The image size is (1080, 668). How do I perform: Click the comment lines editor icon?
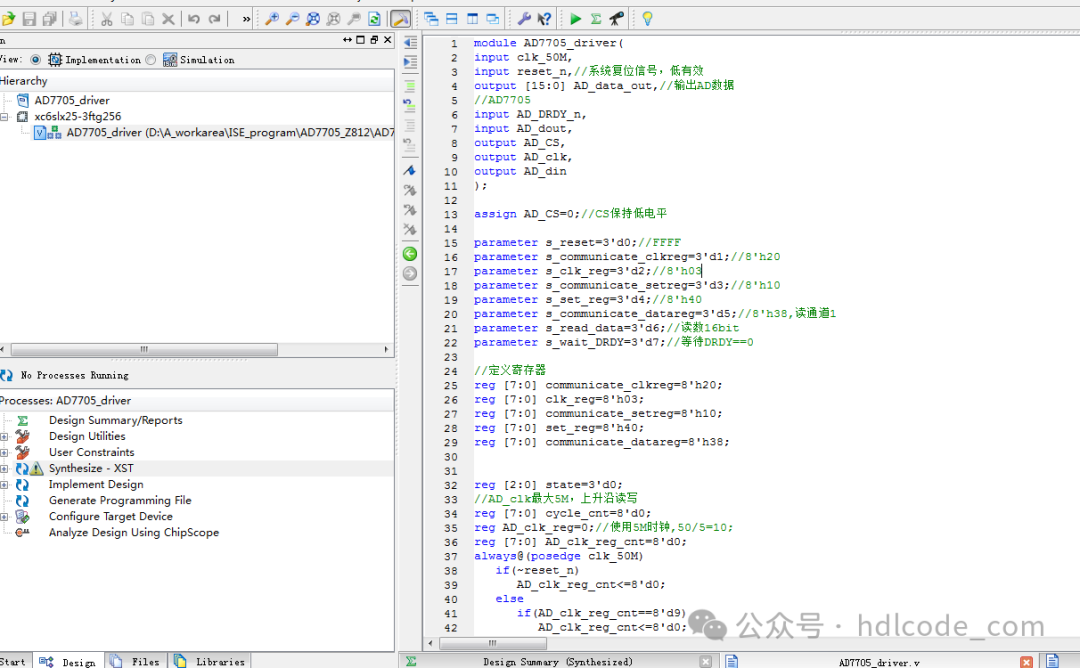coord(410,87)
